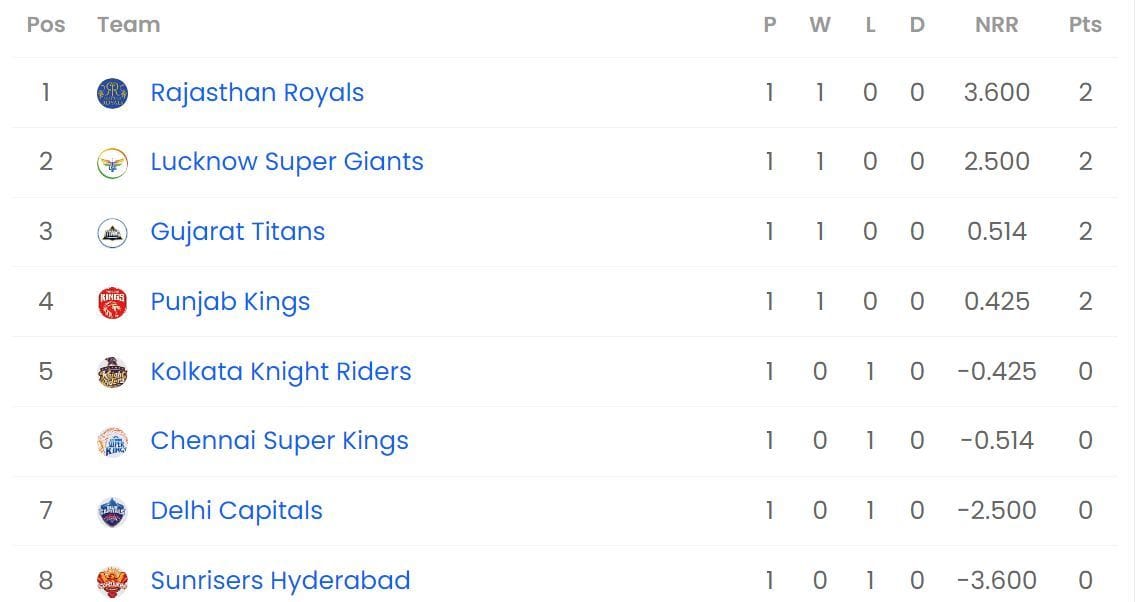Click the Lucknow Super Giants logo

pyautogui.click(x=112, y=162)
